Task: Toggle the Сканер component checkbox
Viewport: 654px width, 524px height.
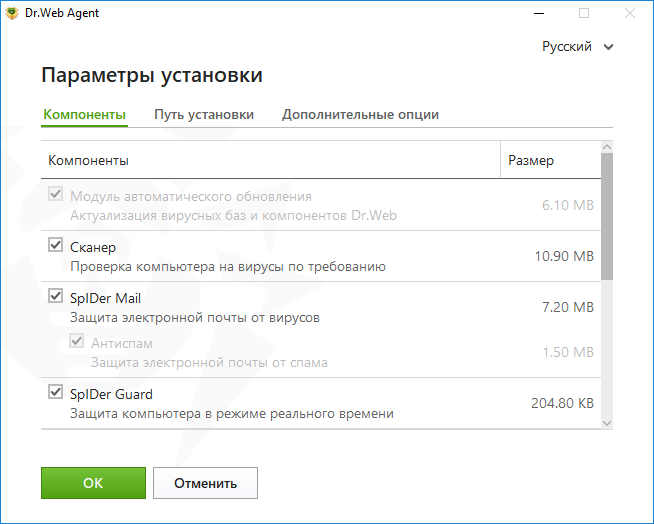Action: coord(55,244)
